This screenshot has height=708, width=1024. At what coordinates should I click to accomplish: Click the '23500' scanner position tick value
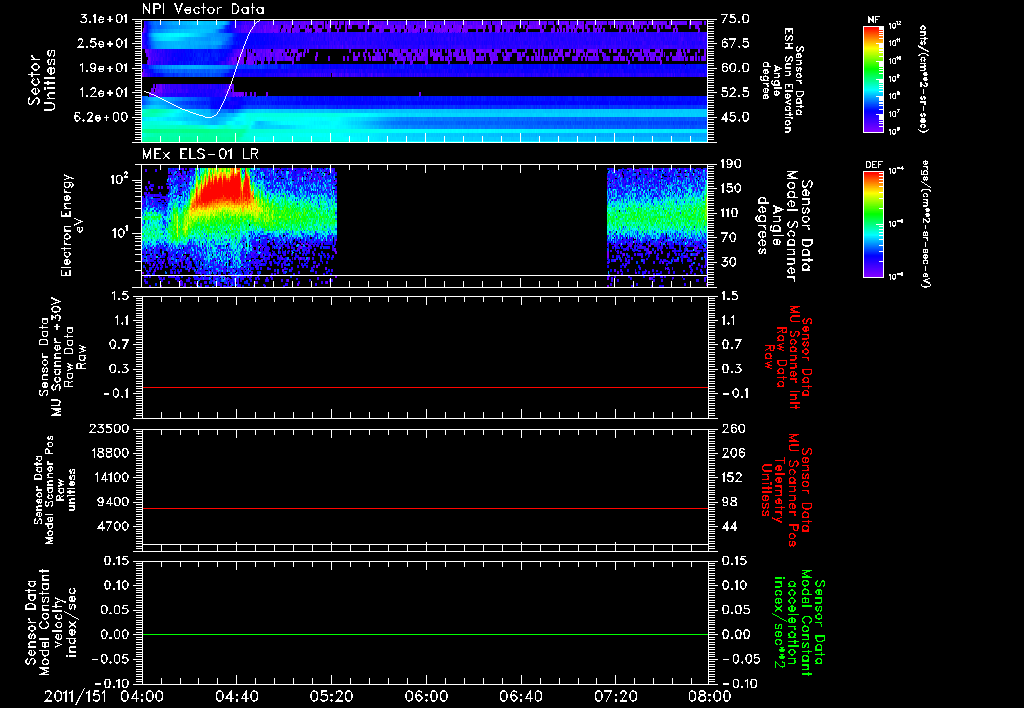click(x=108, y=428)
